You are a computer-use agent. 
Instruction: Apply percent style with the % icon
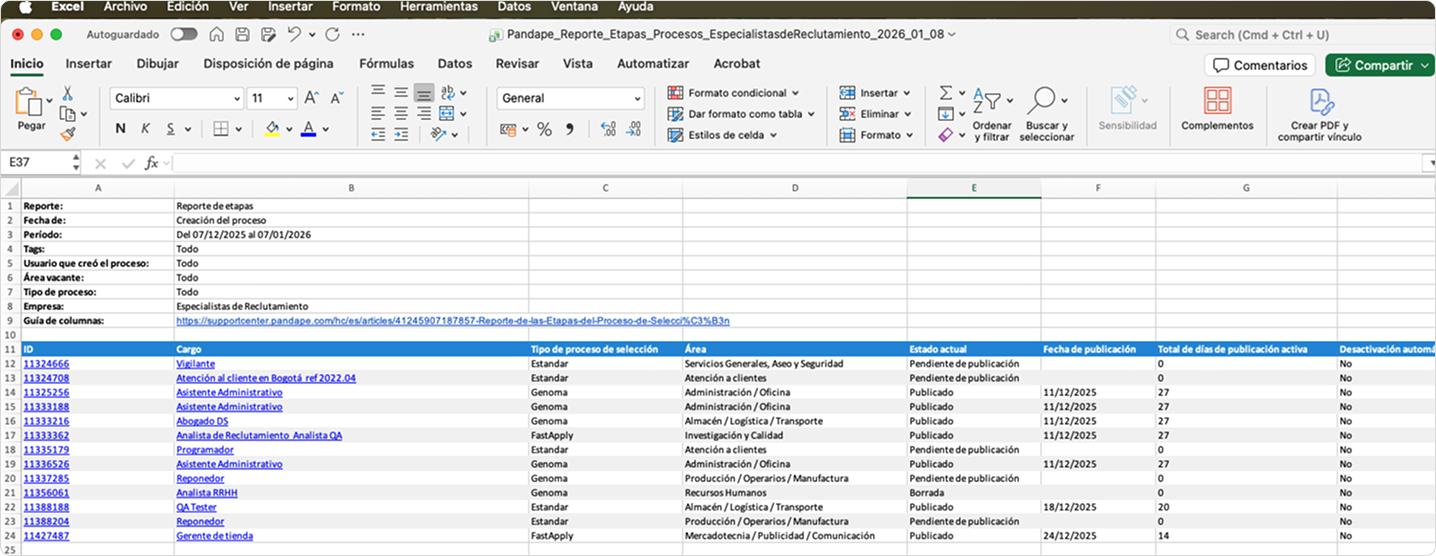(x=544, y=130)
